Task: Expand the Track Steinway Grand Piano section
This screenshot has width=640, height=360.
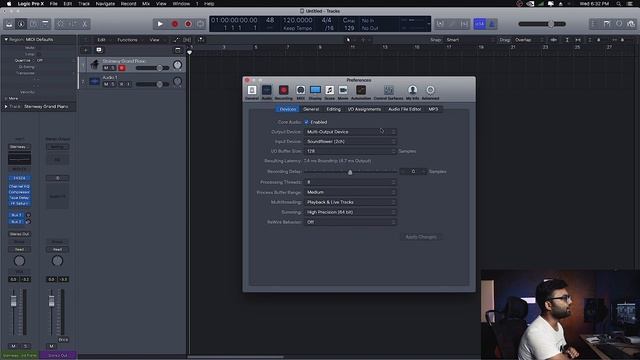Action: coord(6,107)
